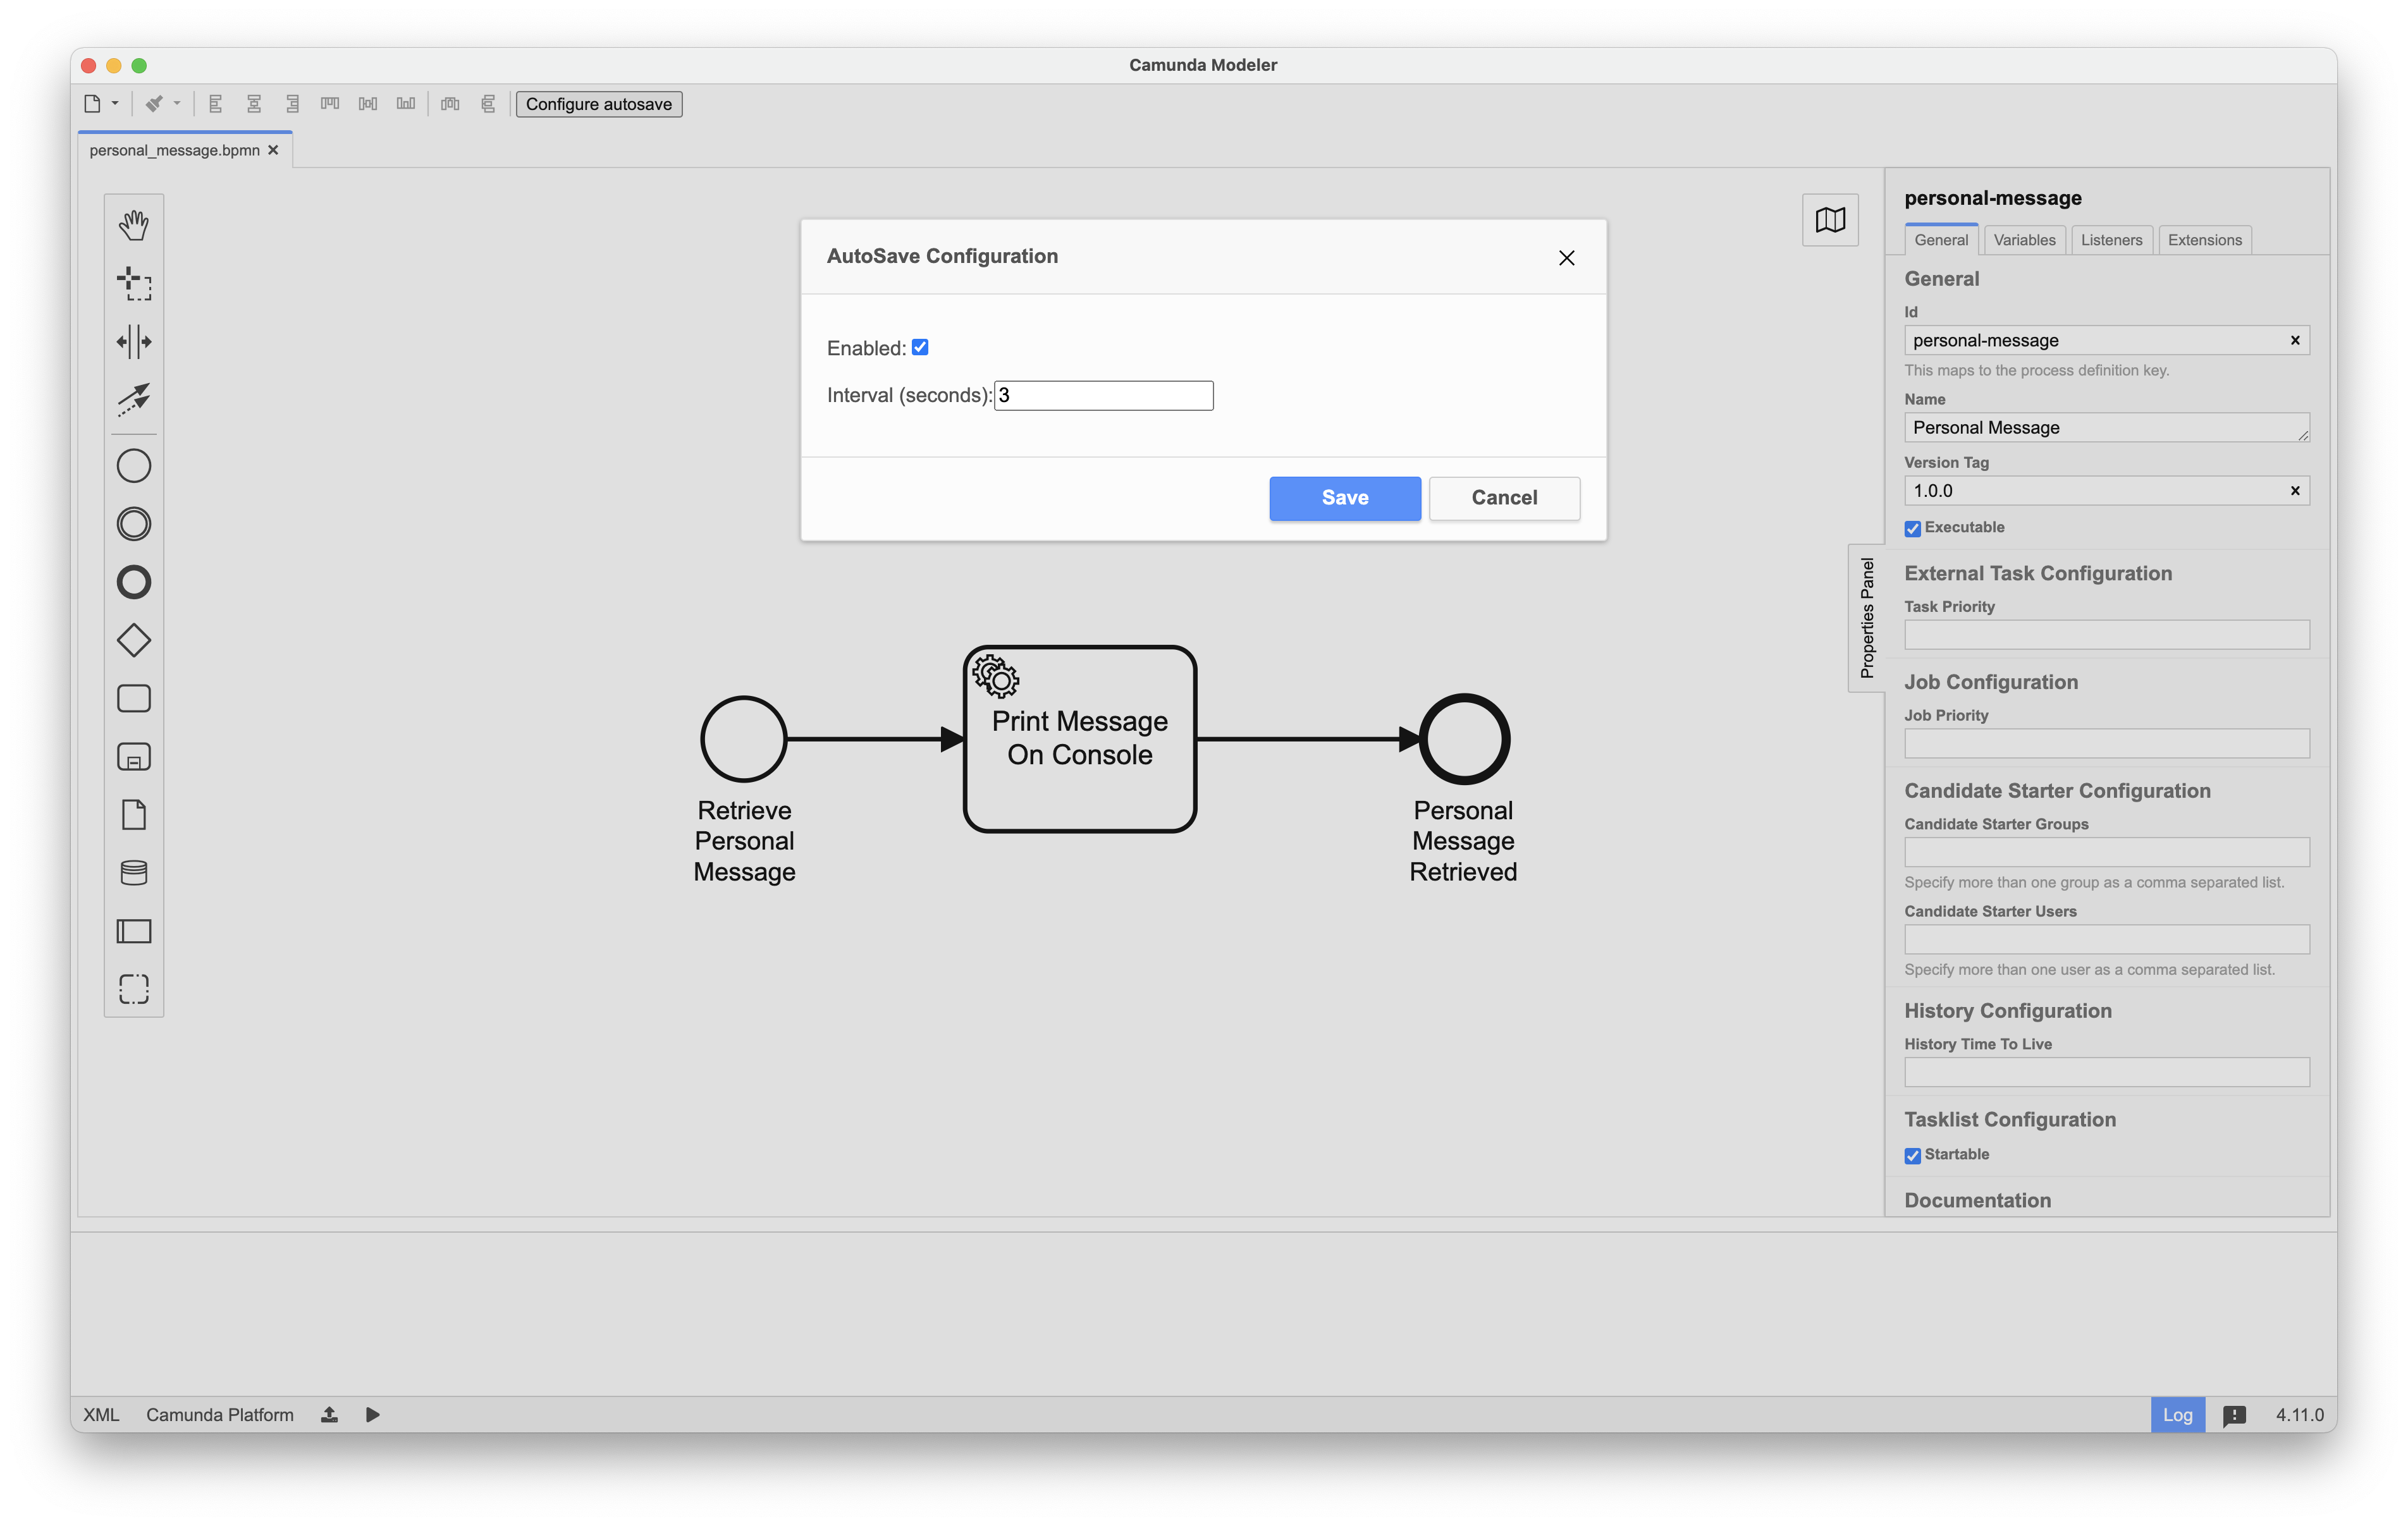2408x1526 pixels.
Task: Switch to General properties tab
Action: tap(1941, 240)
